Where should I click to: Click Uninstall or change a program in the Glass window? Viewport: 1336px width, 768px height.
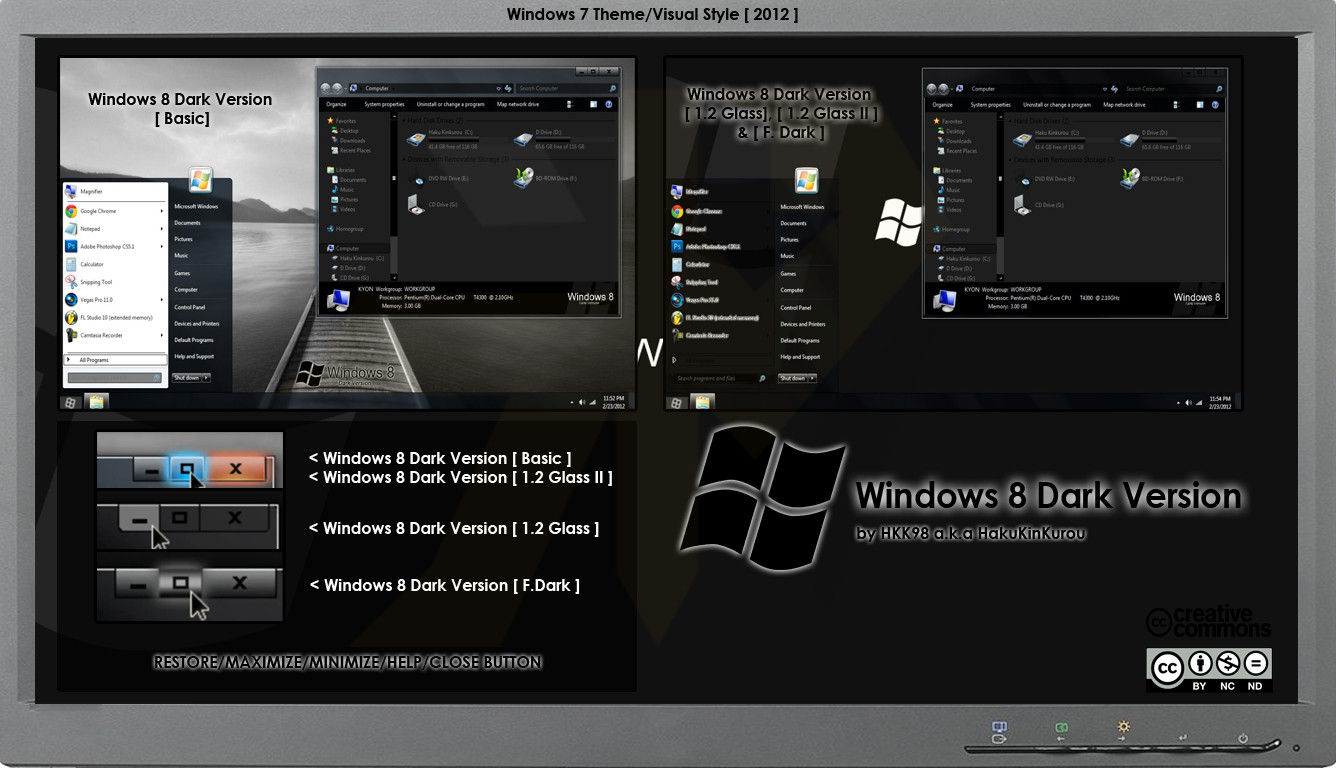point(1058,105)
